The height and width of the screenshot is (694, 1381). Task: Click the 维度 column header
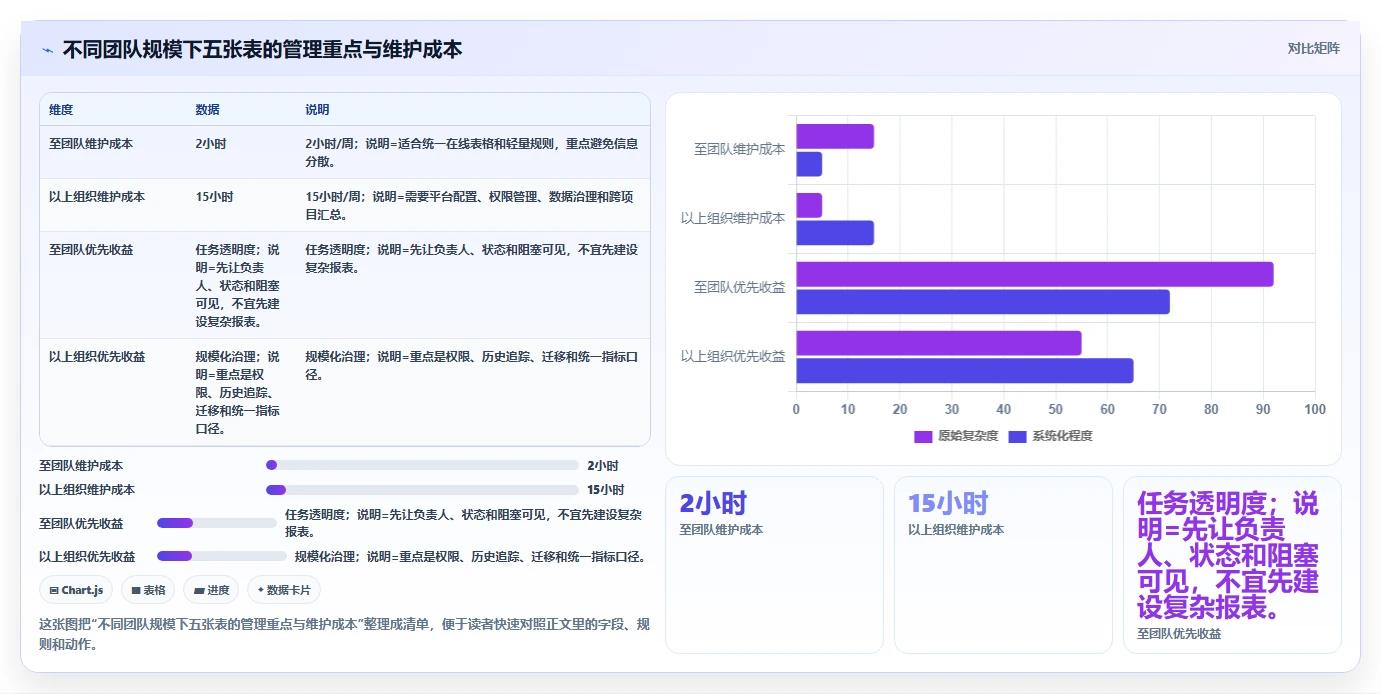pyautogui.click(x=61, y=110)
